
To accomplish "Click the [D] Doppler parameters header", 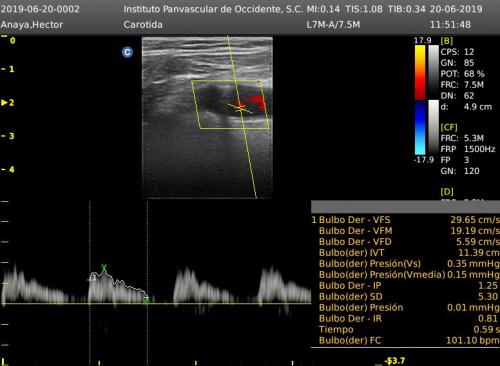I will tap(447, 192).
